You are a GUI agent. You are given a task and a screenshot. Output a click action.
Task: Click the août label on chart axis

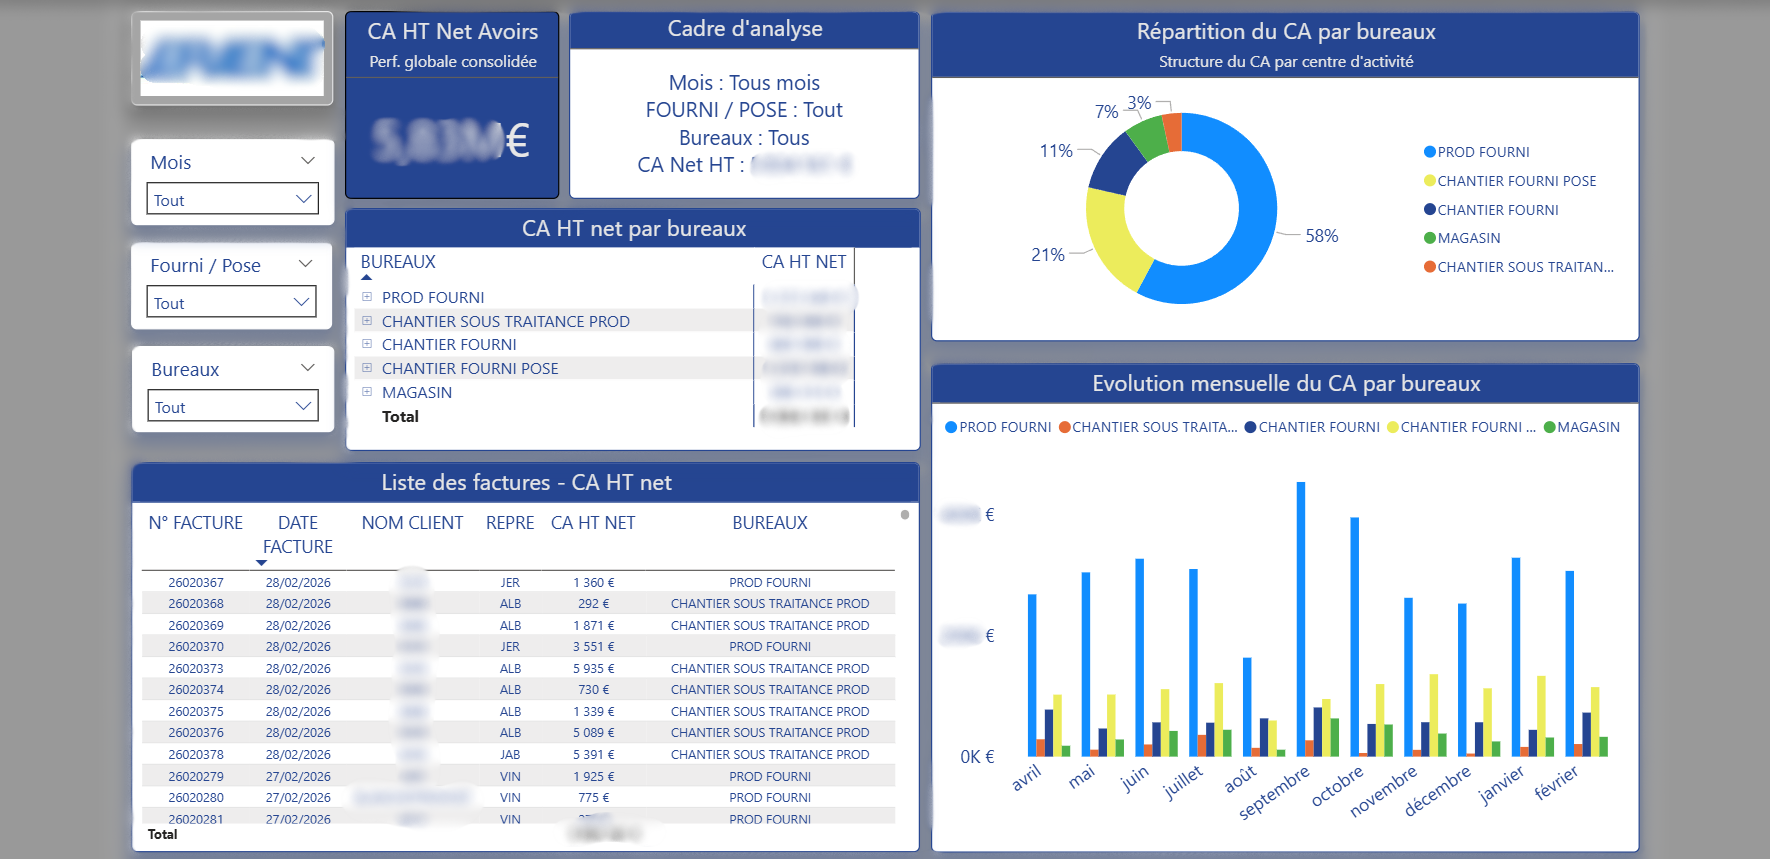(x=1240, y=779)
